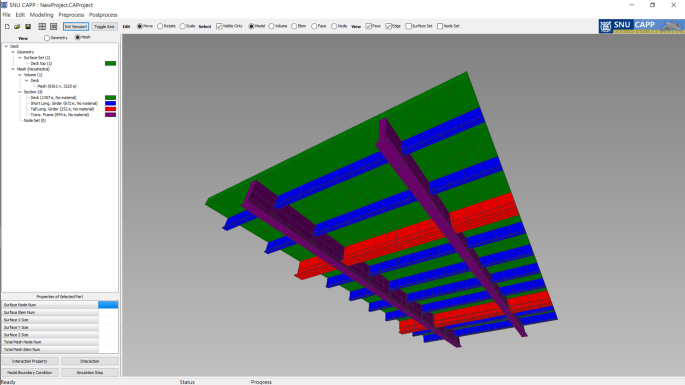Open Nodal Boundary Condition

30,373
